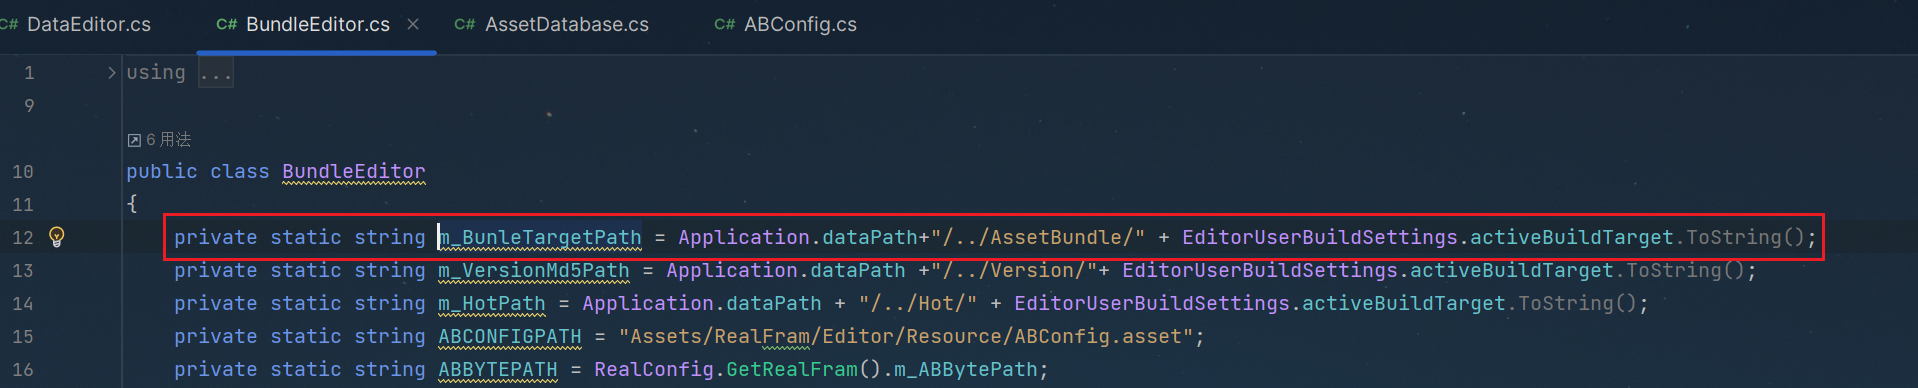Click the usages icon beside 6 用法
1918x388 pixels.
click(x=134, y=140)
